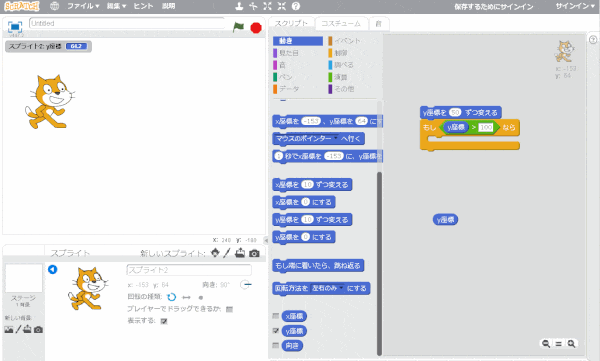The height and width of the screenshot is (361, 600).
Task: Select the 動き block category
Action: pos(298,41)
